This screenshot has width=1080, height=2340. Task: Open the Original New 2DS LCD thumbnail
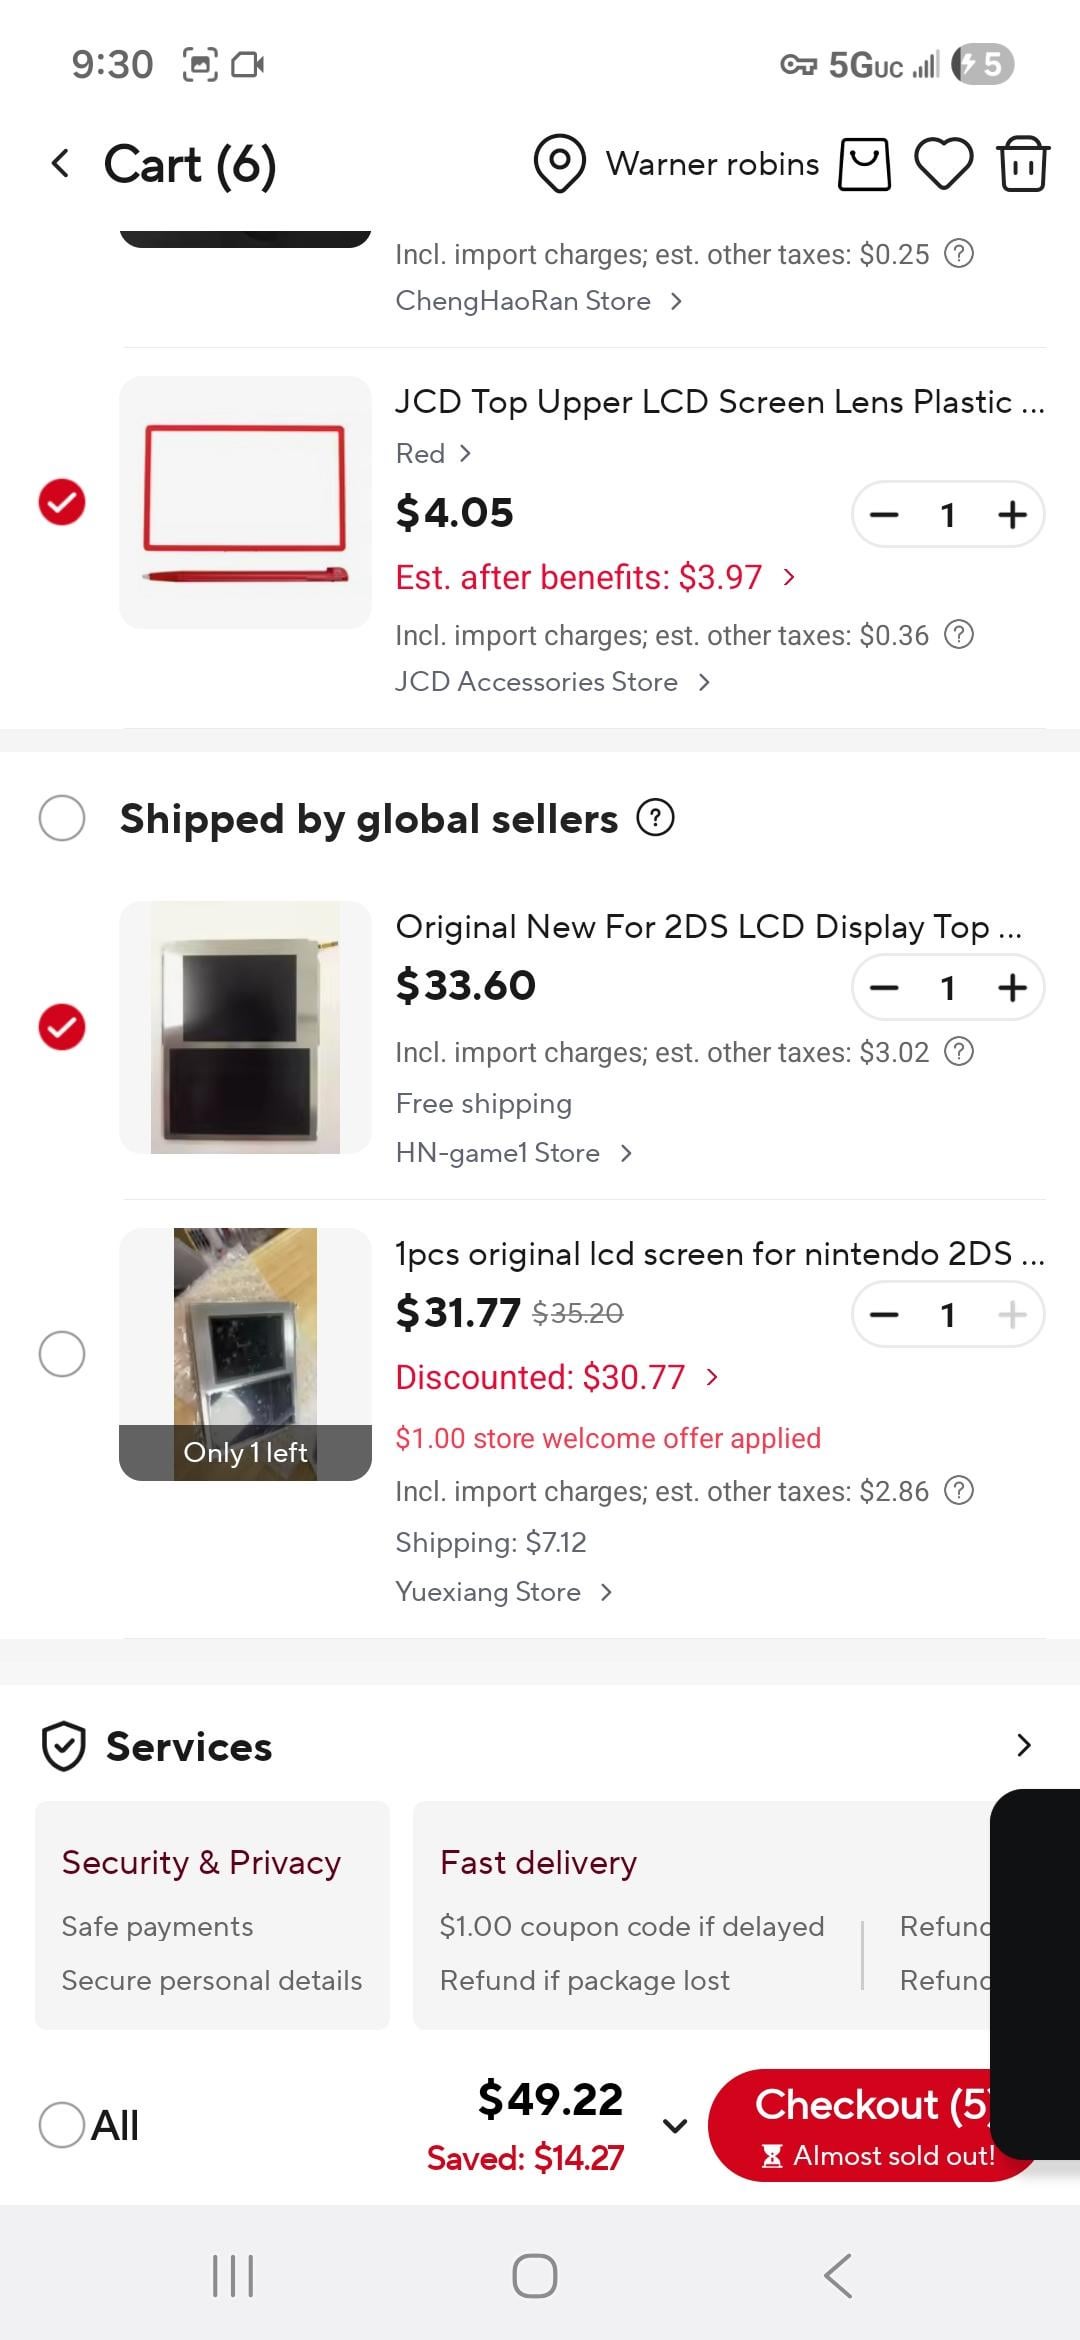245,1027
